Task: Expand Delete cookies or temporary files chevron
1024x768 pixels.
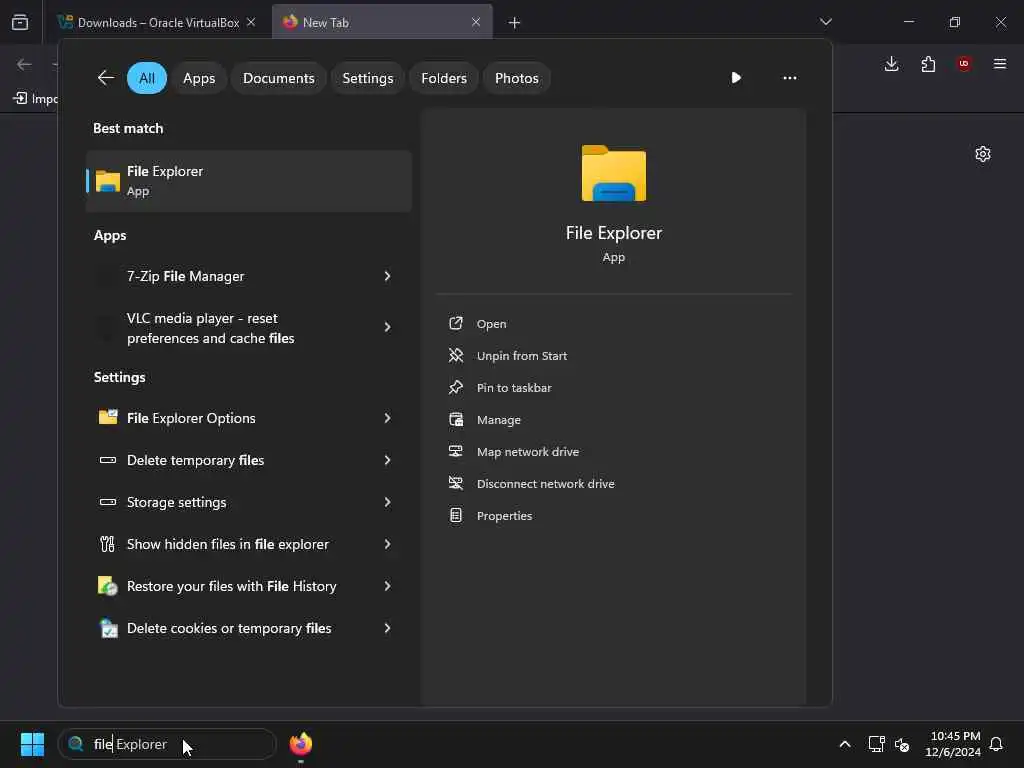Action: point(387,628)
